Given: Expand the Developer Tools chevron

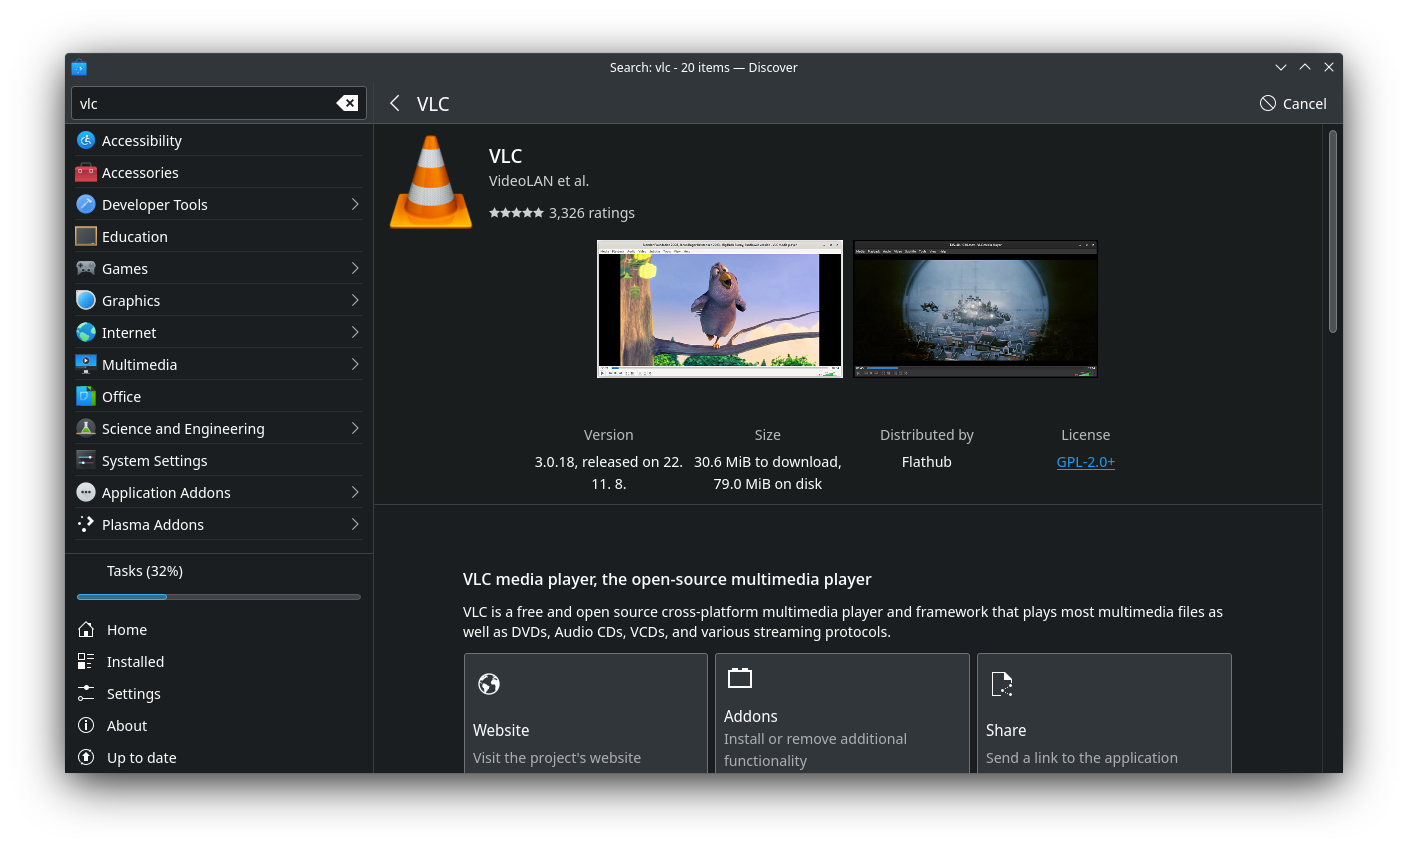Looking at the screenshot, I should pyautogui.click(x=355, y=204).
